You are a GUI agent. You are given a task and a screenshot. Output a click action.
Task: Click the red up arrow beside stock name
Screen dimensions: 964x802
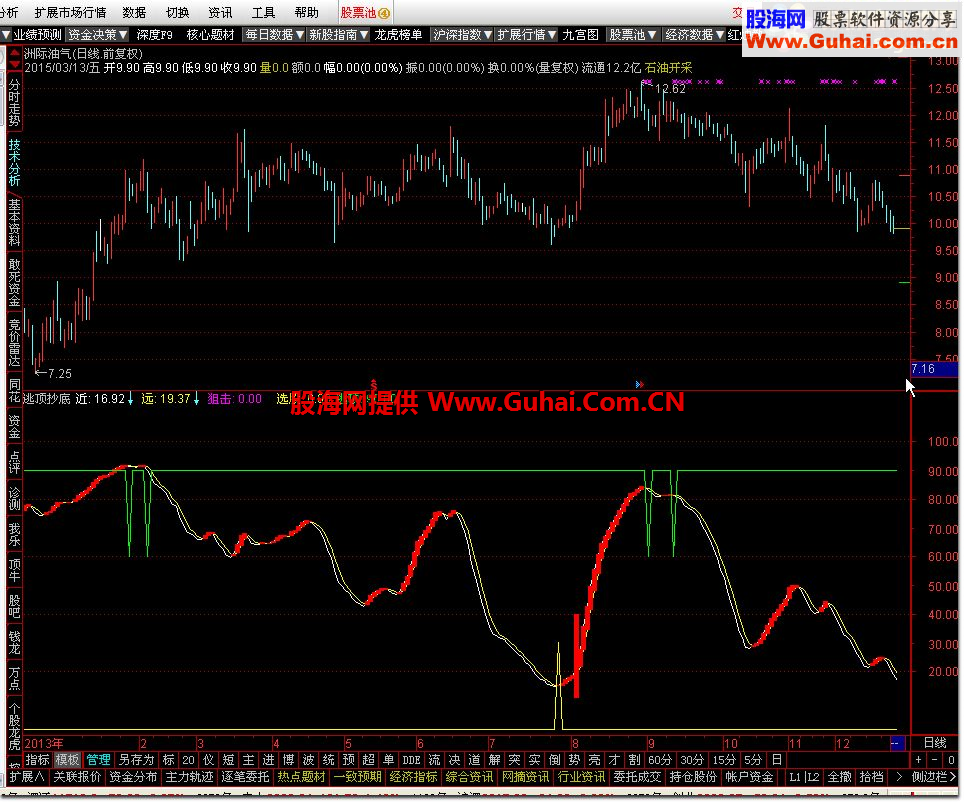(15, 53)
